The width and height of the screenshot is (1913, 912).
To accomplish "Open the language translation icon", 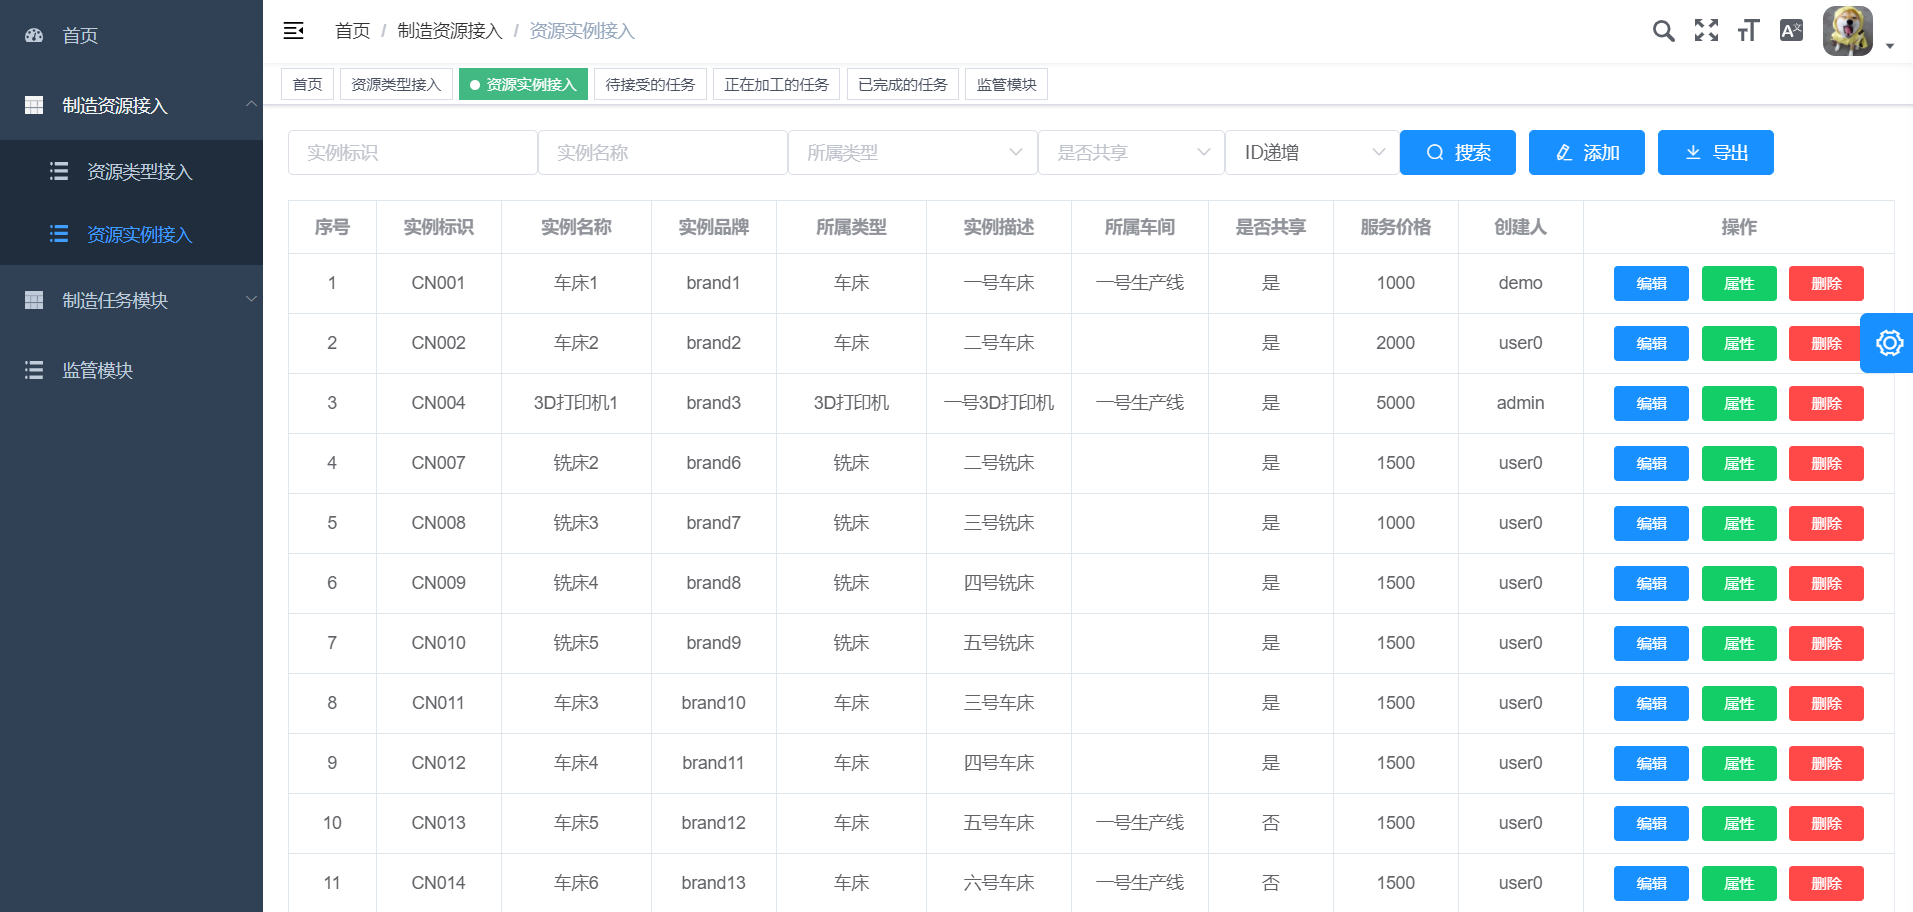I will pyautogui.click(x=1791, y=31).
